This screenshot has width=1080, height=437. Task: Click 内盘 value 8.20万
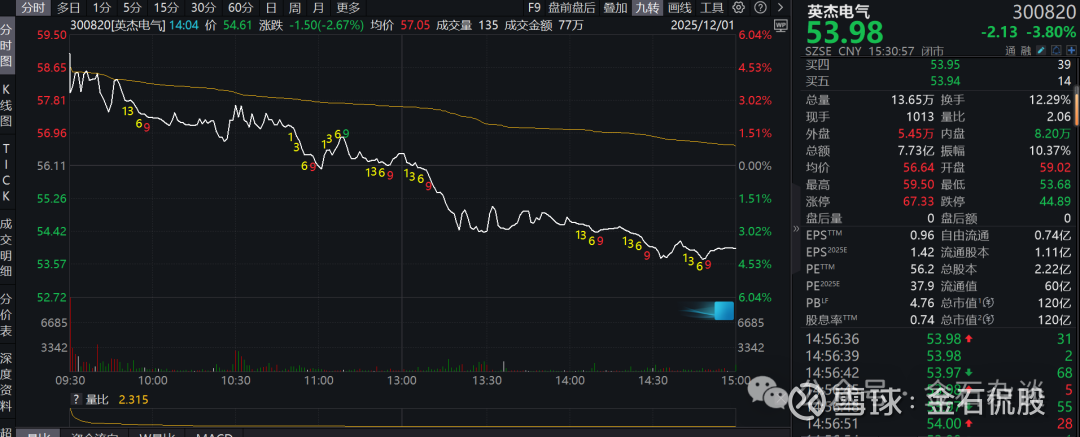click(x=1055, y=134)
